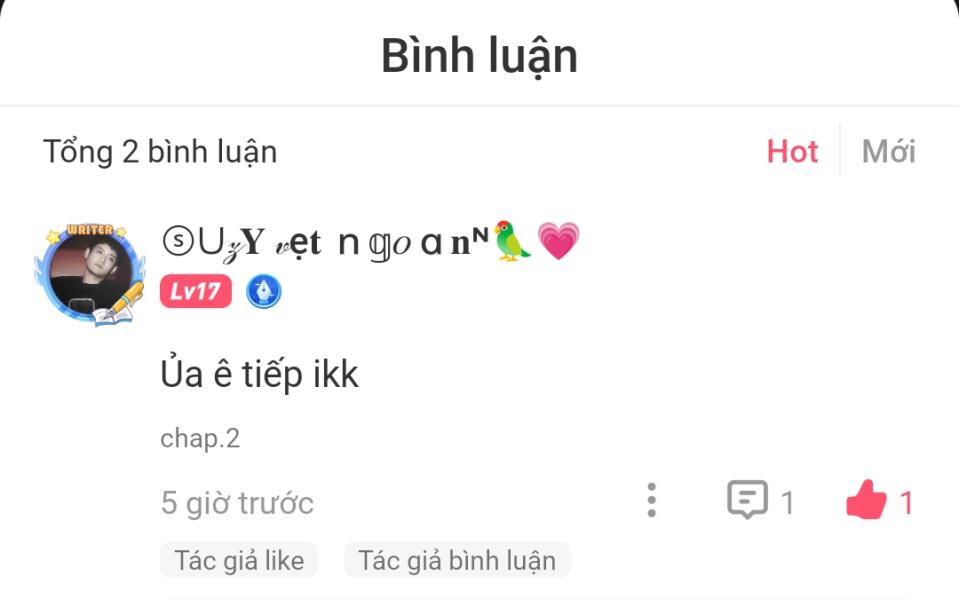
Task: Tap the WRITER avatar frame badge
Action: pos(90,230)
